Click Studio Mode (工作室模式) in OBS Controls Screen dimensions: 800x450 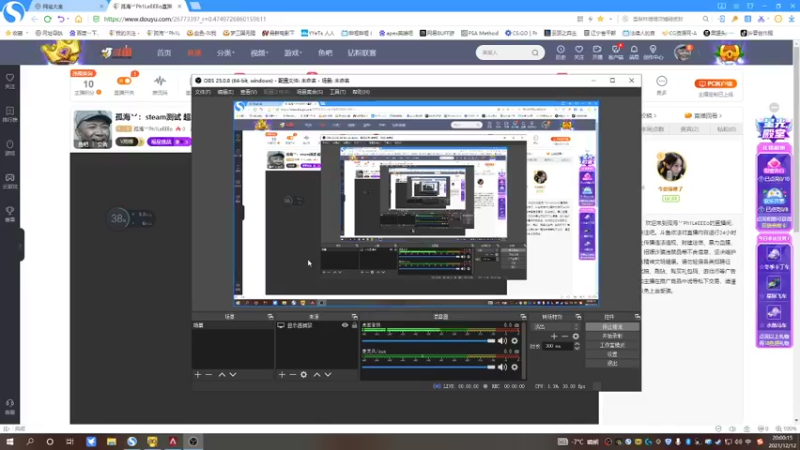tap(612, 345)
